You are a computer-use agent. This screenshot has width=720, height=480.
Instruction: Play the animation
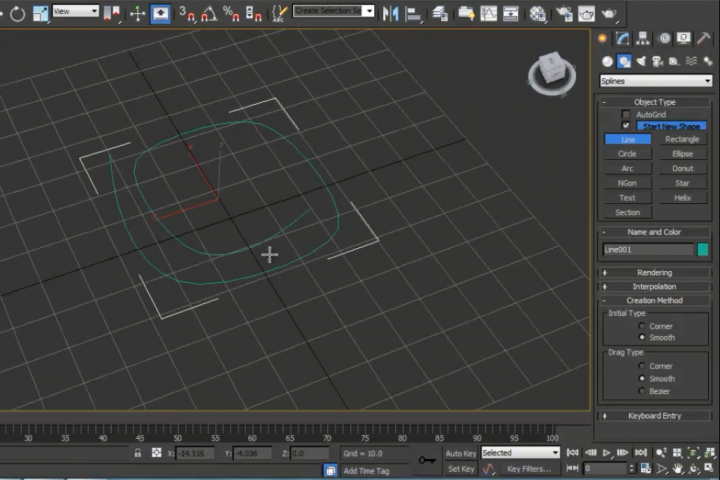coord(606,453)
